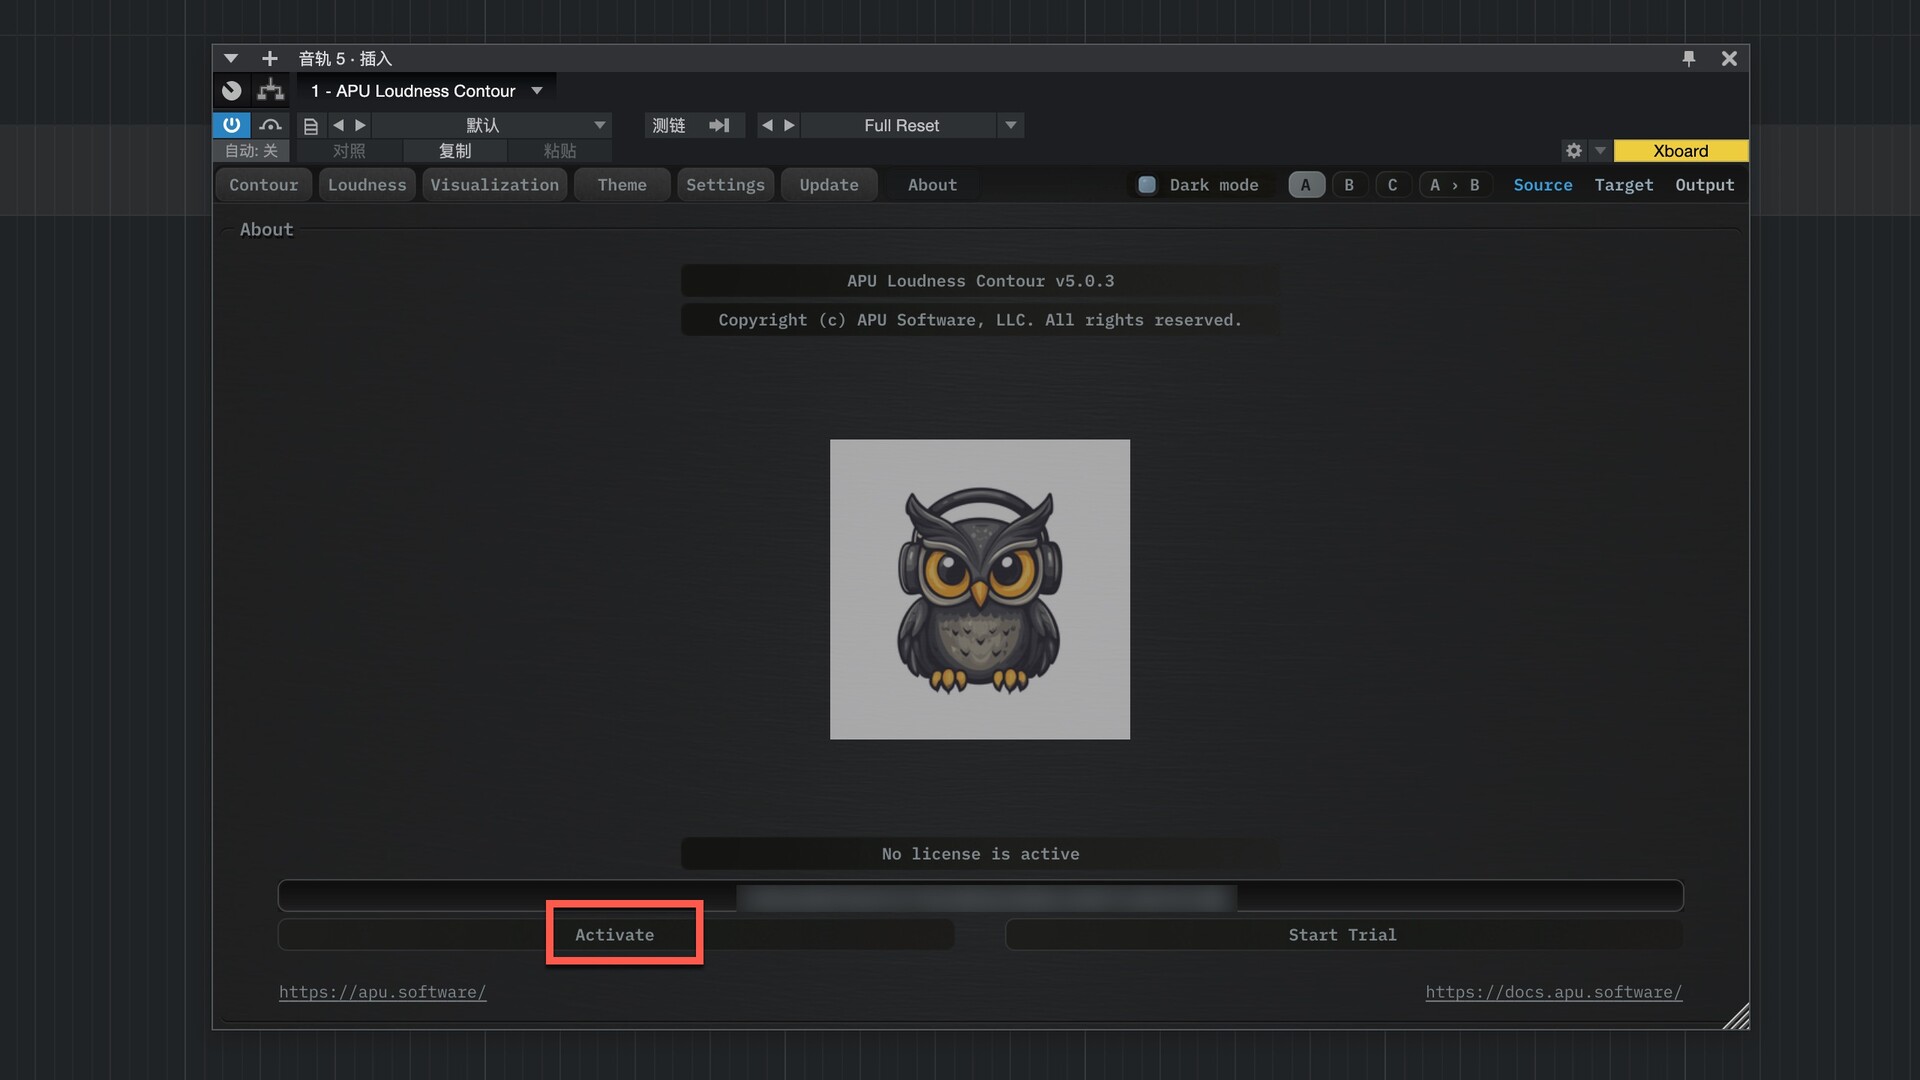
Task: Open the preset file page icon
Action: [x=311, y=126]
